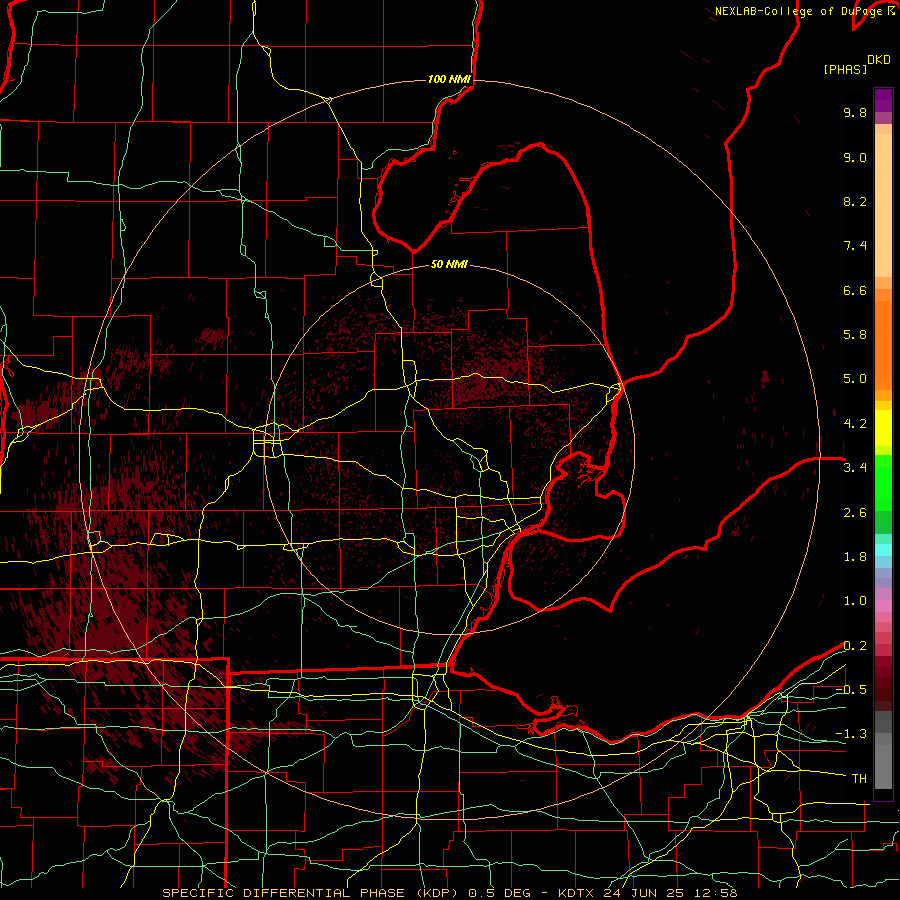This screenshot has width=900, height=900.
Task: Click the 100 NMI range ring label
Action: pyautogui.click(x=449, y=79)
